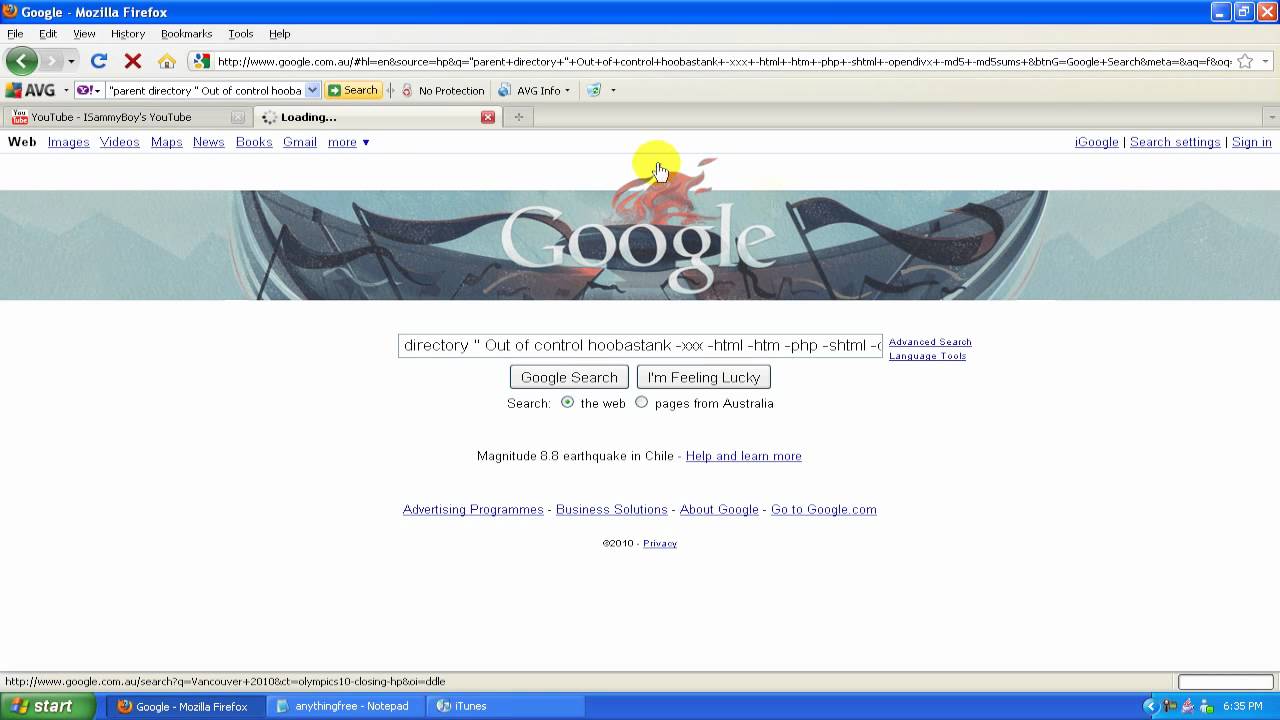
Task: Click the Forward navigation arrow
Action: click(x=51, y=61)
